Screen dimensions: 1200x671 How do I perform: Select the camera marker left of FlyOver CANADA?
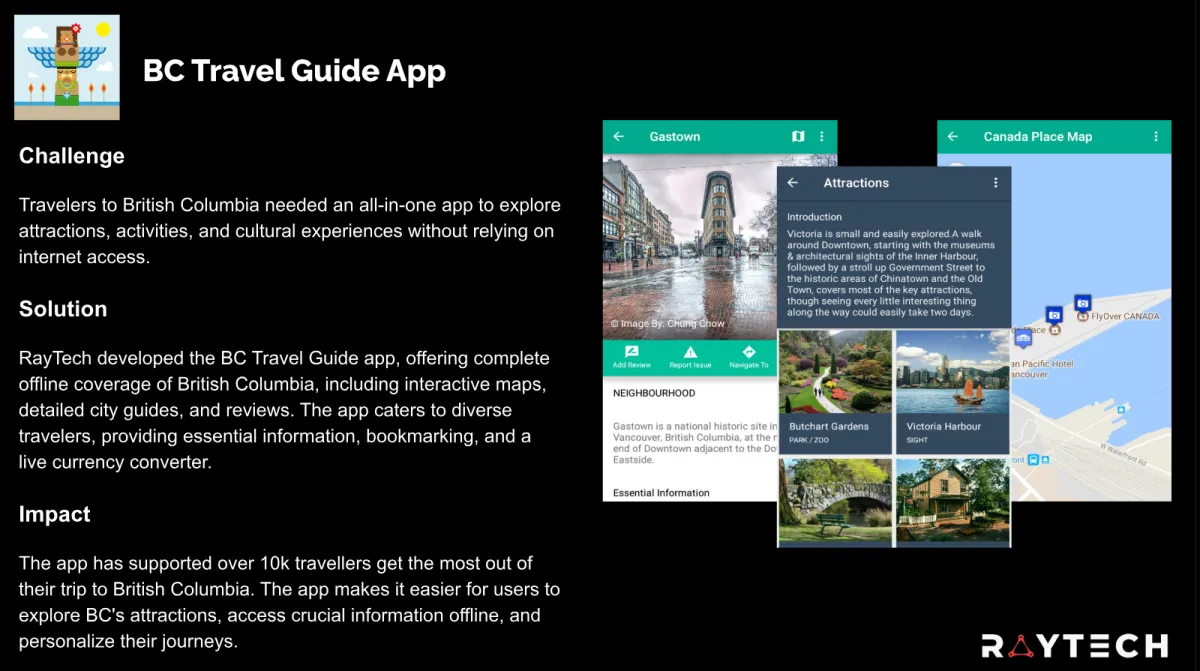tap(1053, 314)
